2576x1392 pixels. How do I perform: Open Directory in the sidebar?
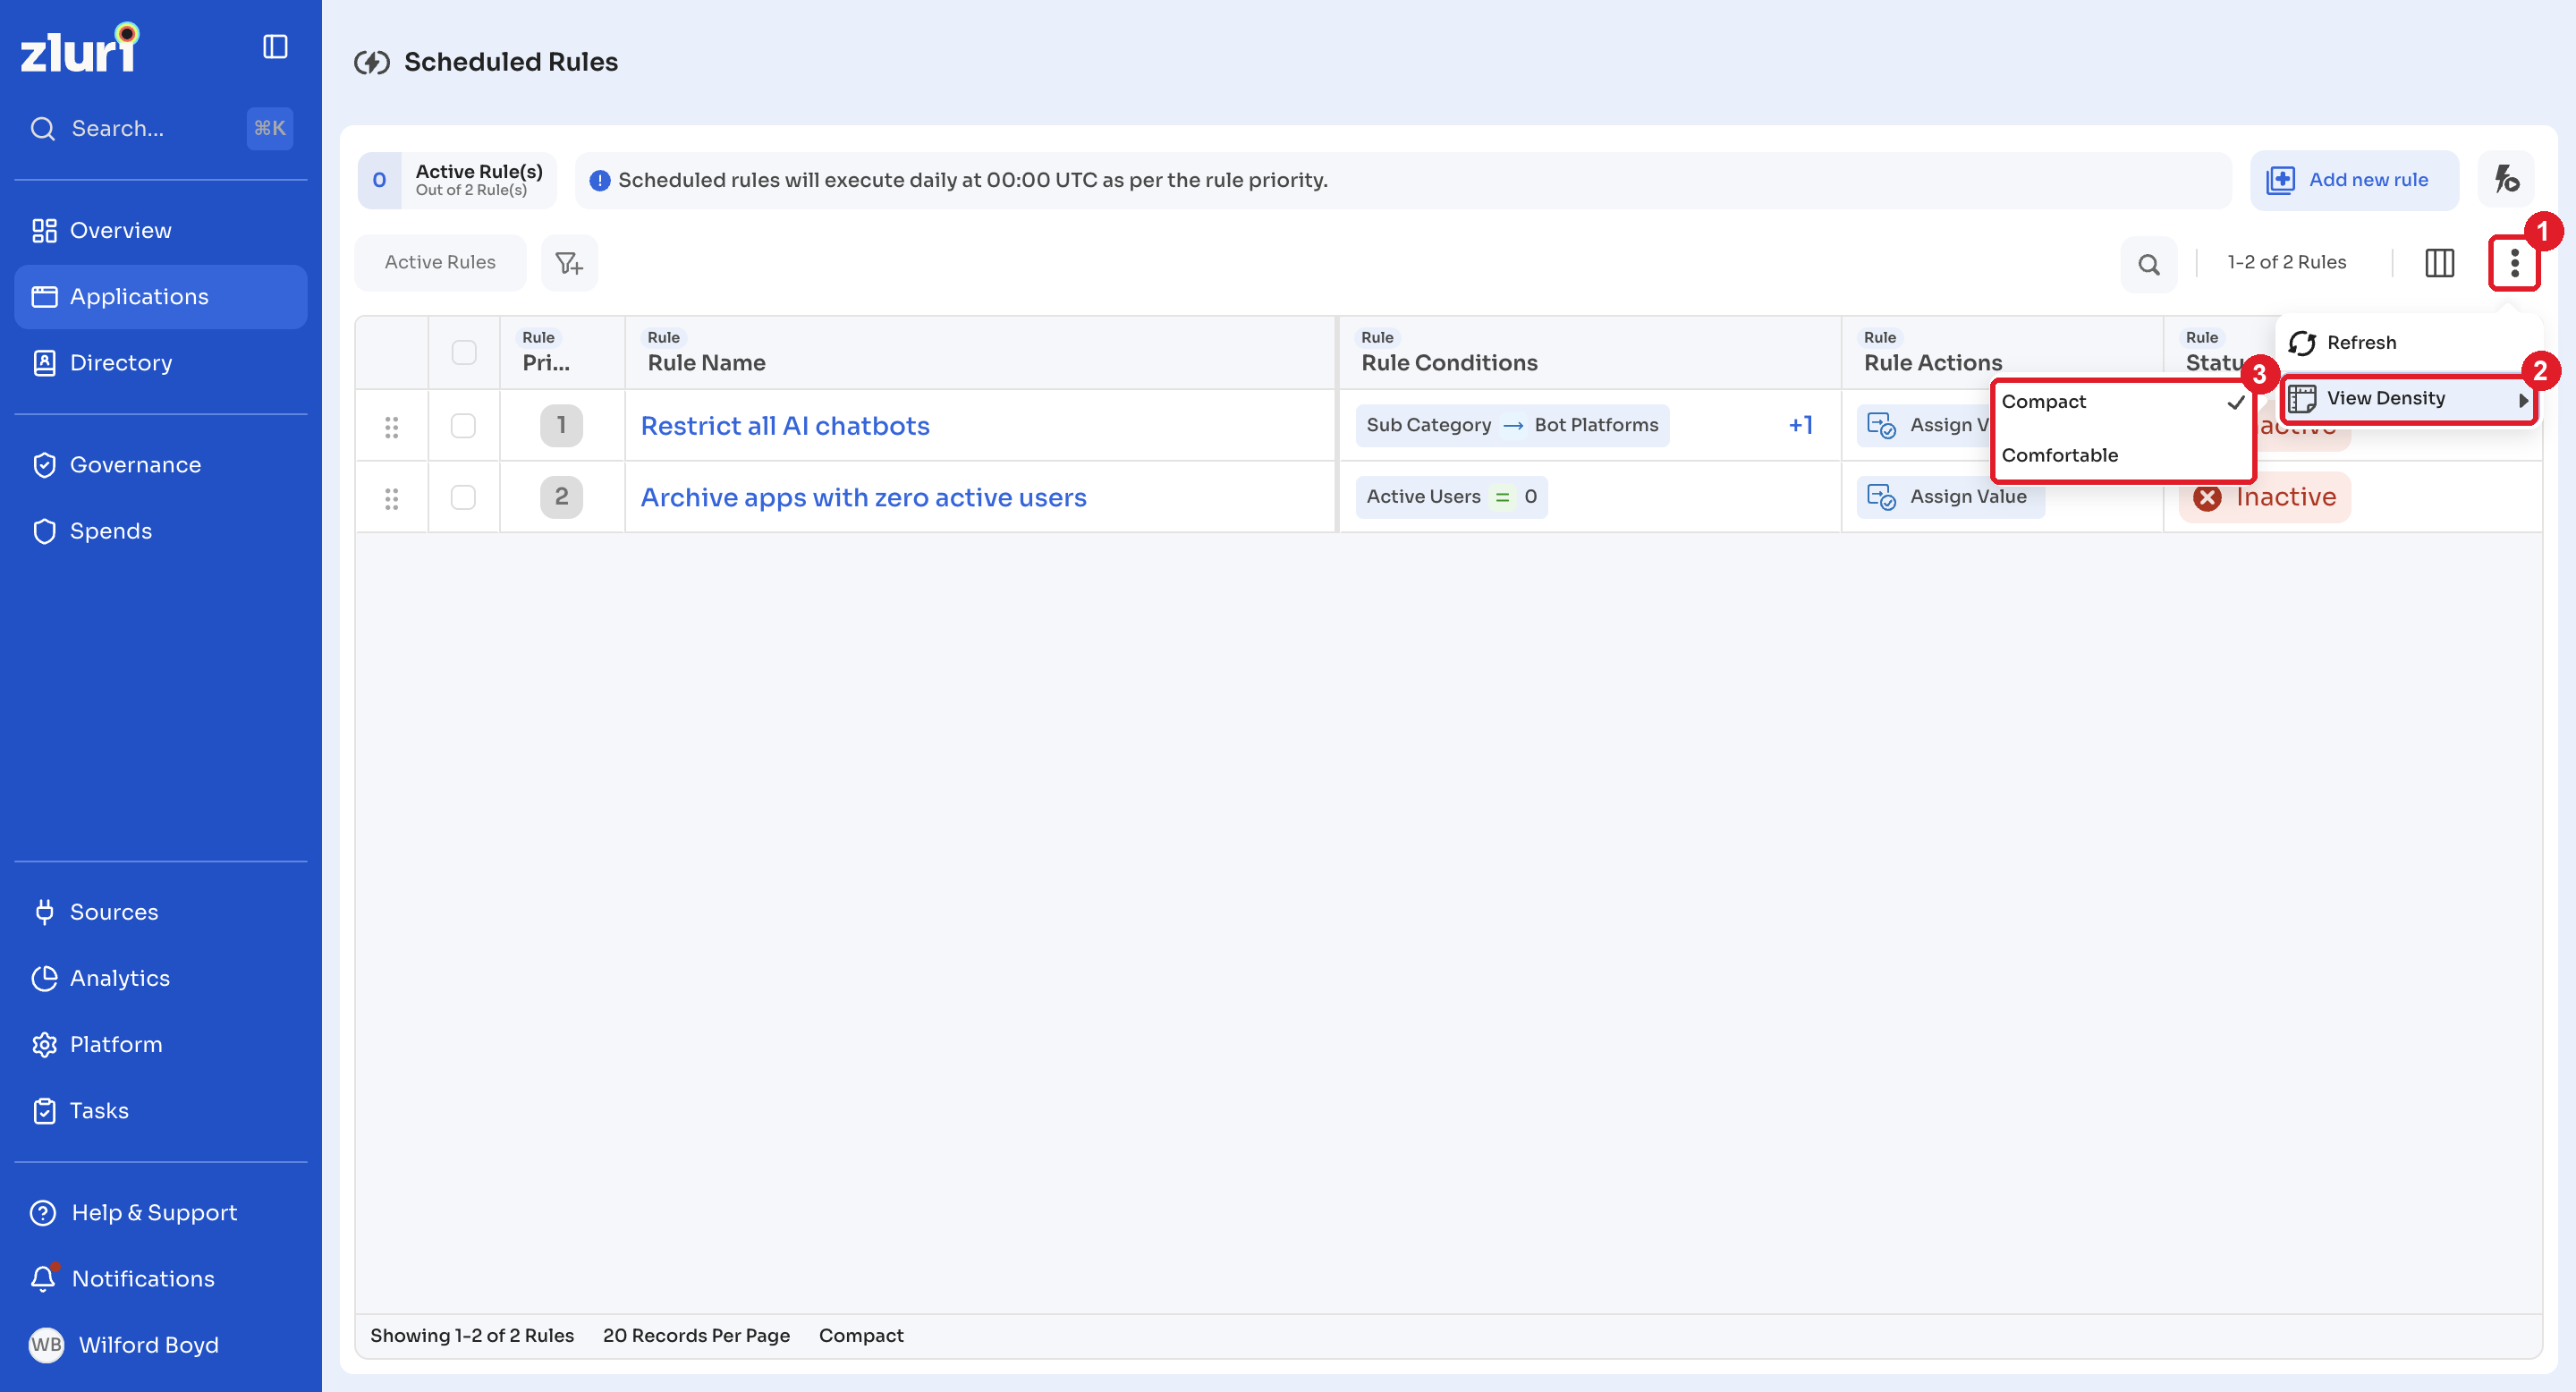(160, 363)
